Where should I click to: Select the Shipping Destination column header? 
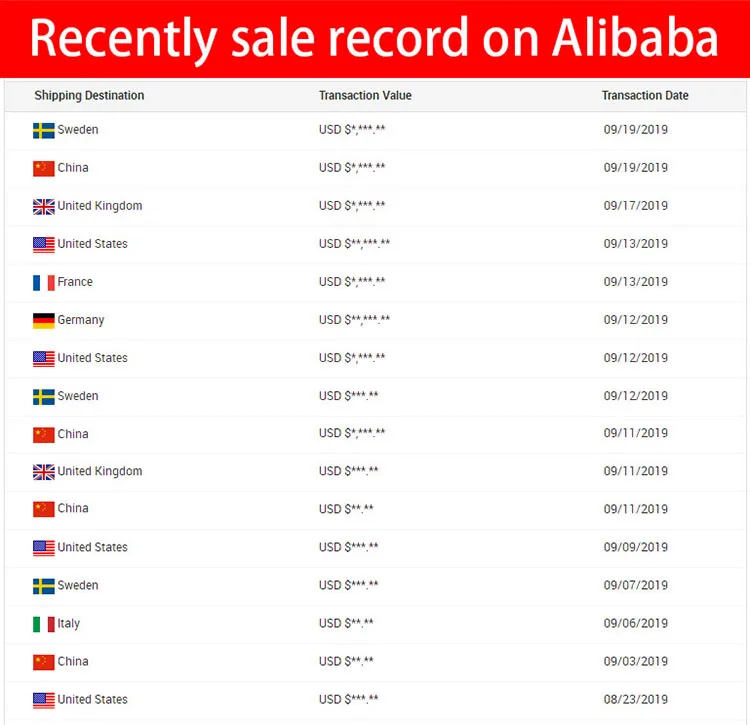[89, 96]
